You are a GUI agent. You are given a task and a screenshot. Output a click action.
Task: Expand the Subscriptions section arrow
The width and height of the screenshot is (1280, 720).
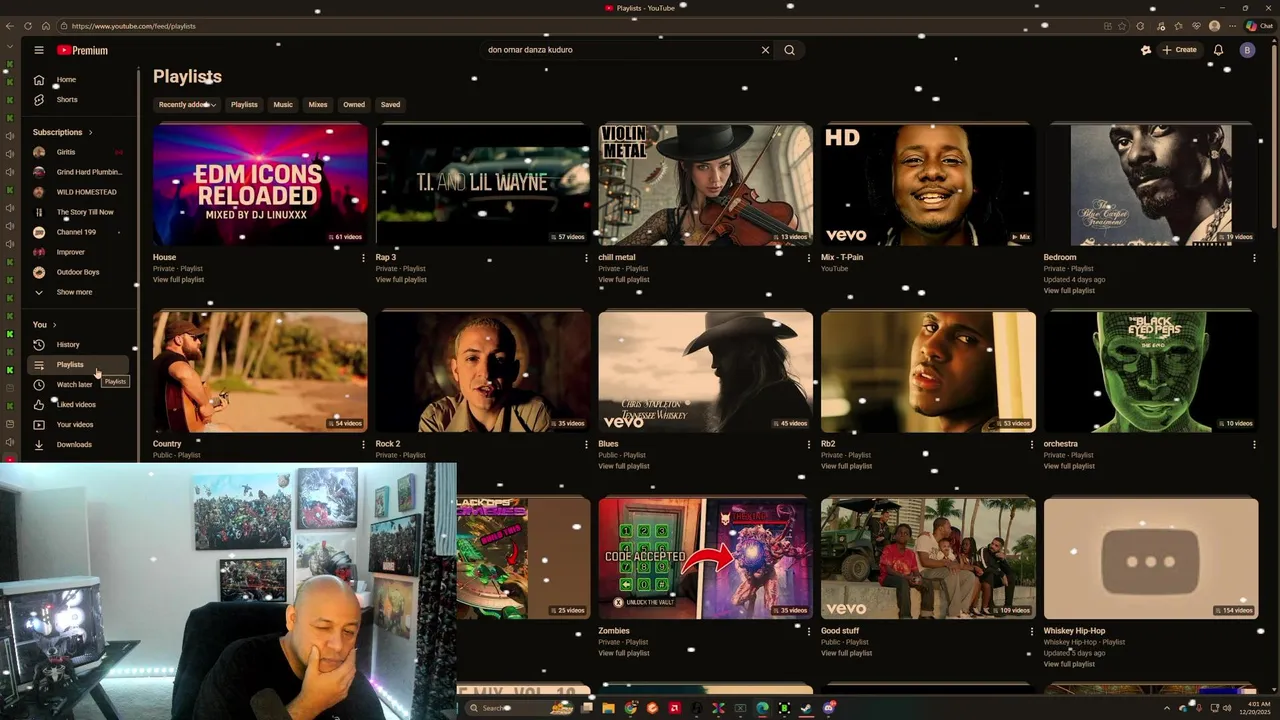(x=90, y=132)
